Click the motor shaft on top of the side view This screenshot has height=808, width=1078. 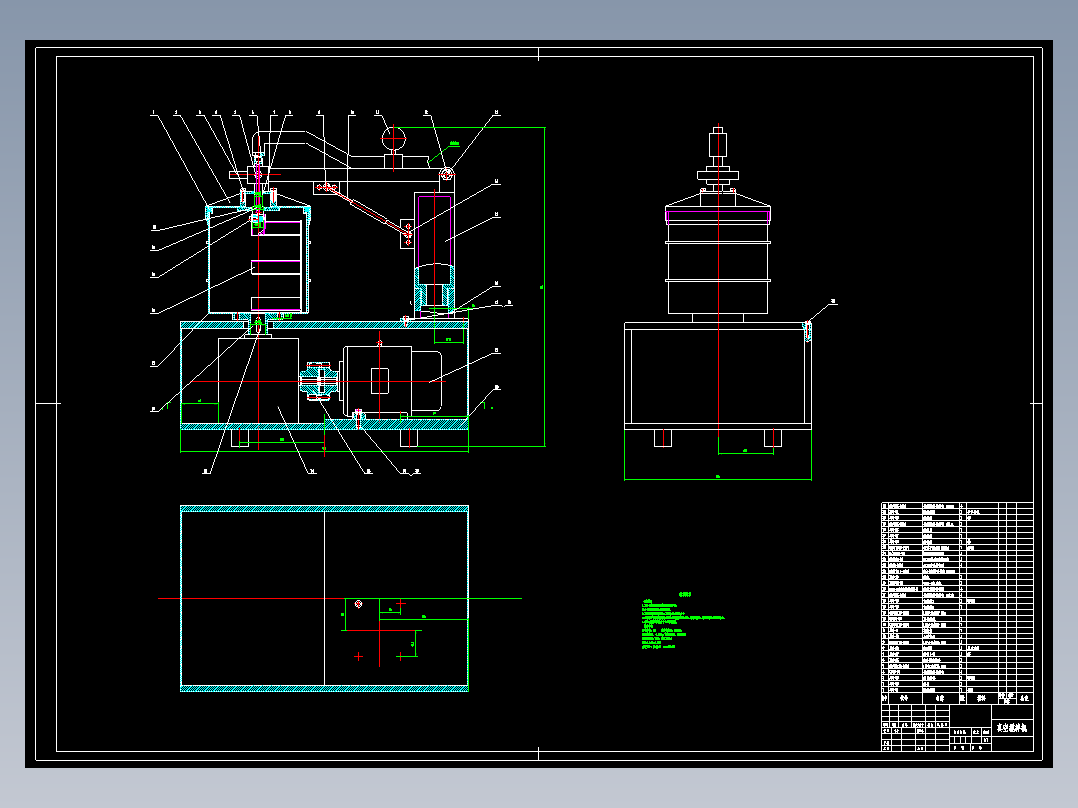tap(718, 146)
